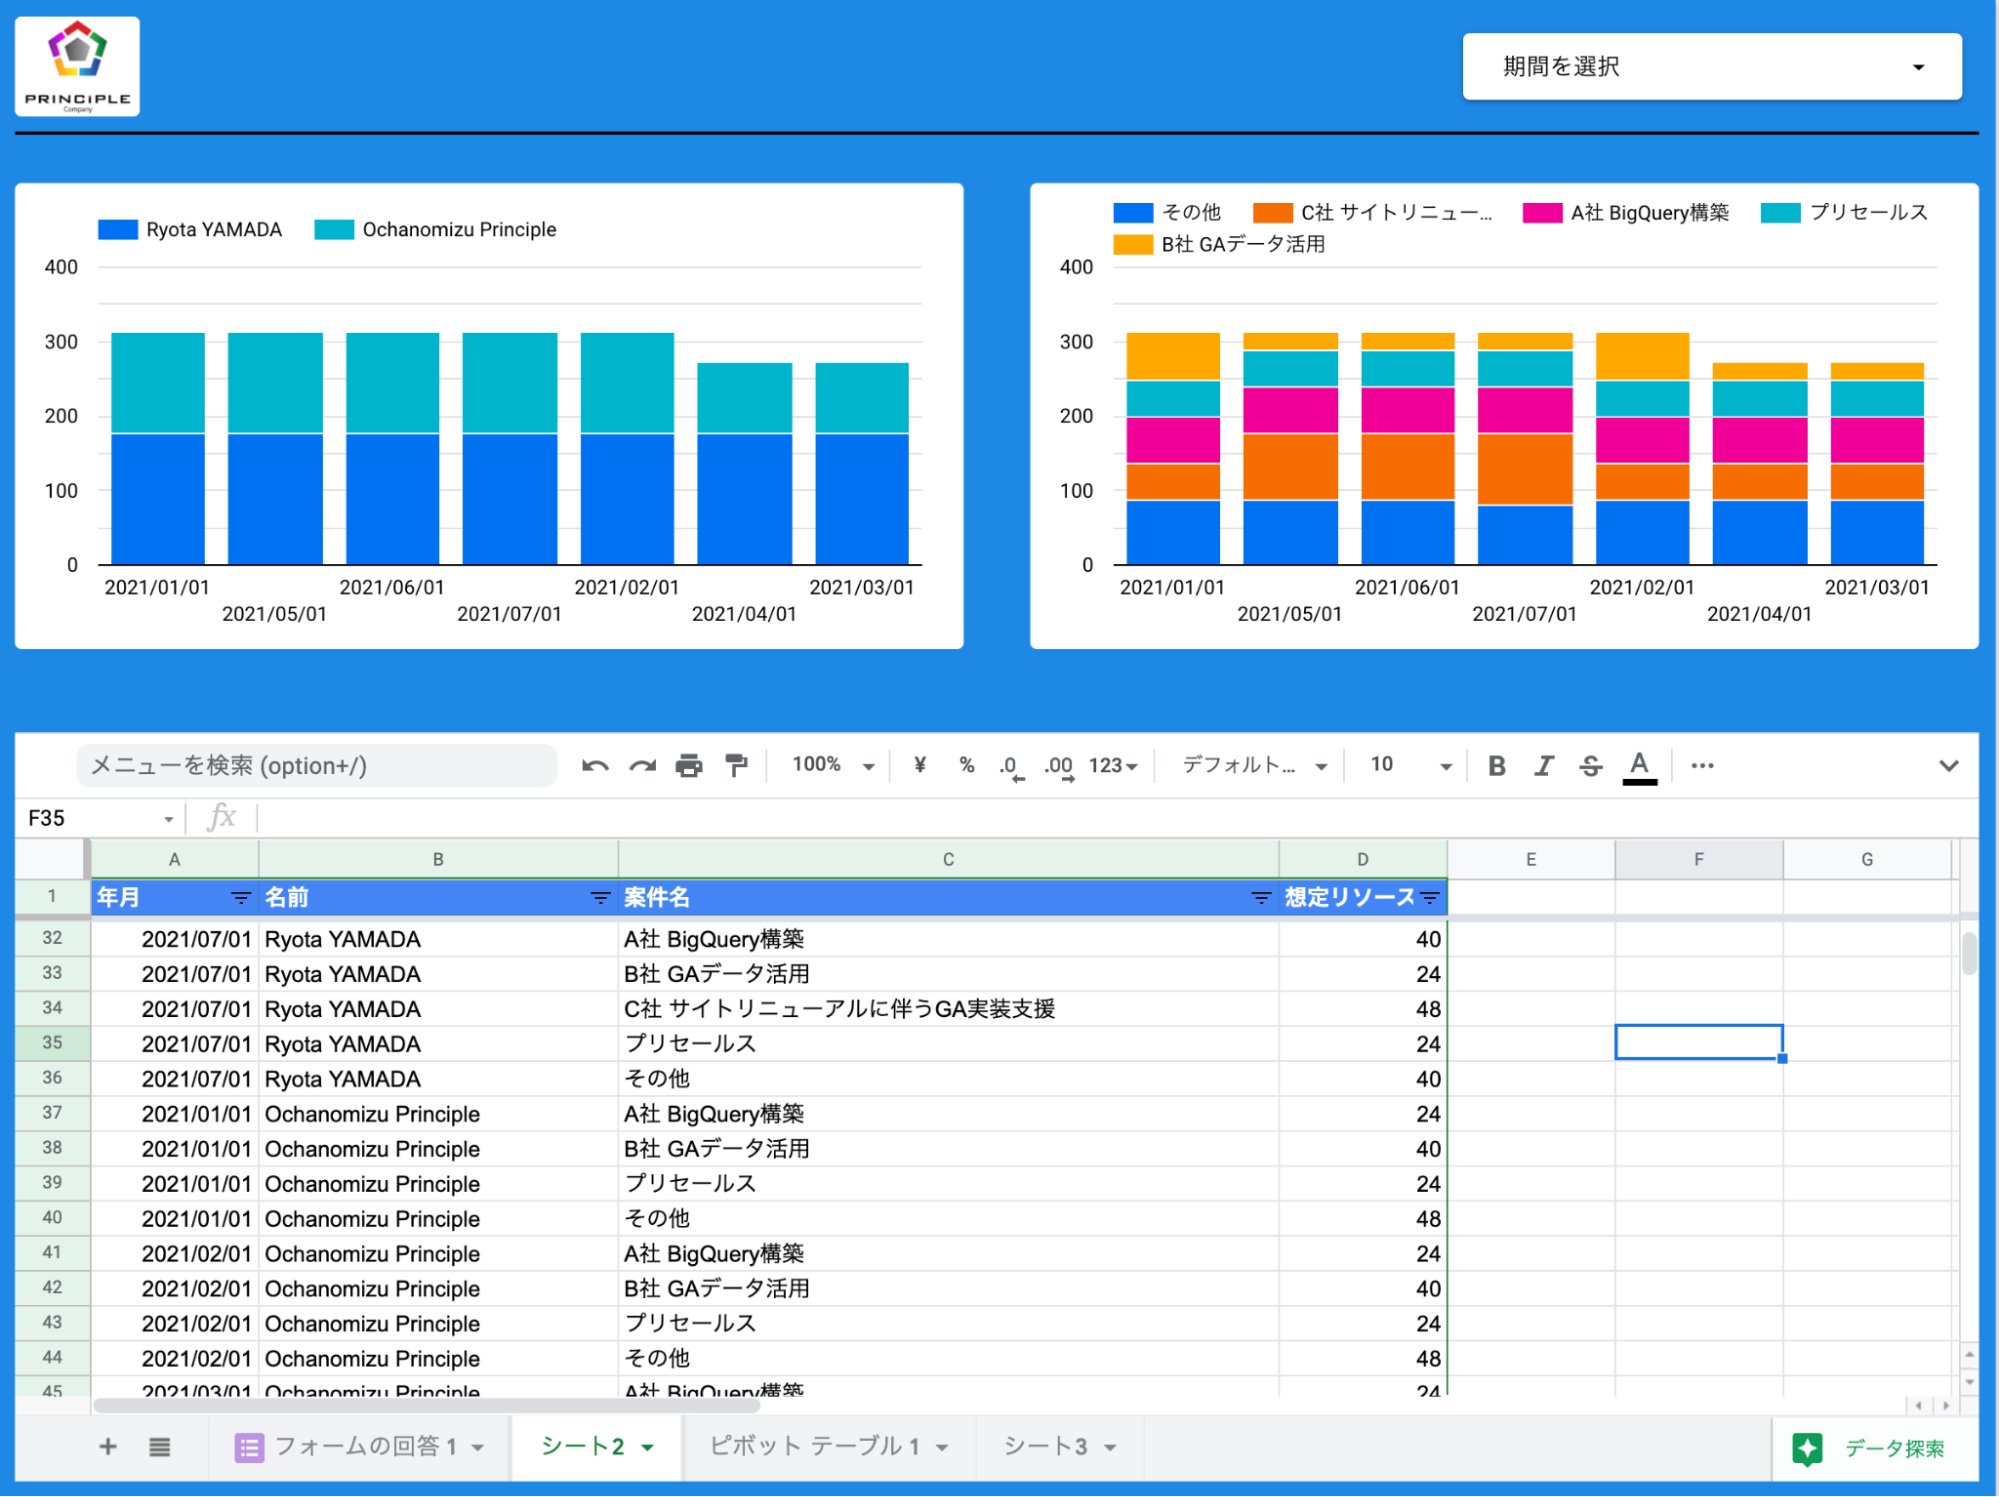This screenshot has width=1999, height=1497.
Task: Click the three-dots more options icon
Action: point(1702,766)
